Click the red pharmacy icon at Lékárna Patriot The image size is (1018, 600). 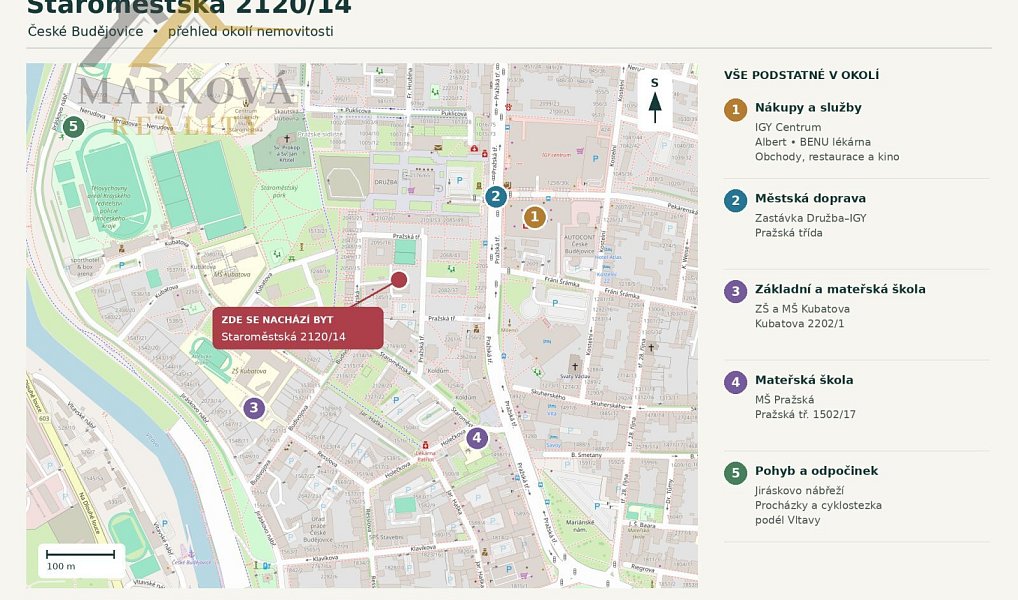coord(425,445)
